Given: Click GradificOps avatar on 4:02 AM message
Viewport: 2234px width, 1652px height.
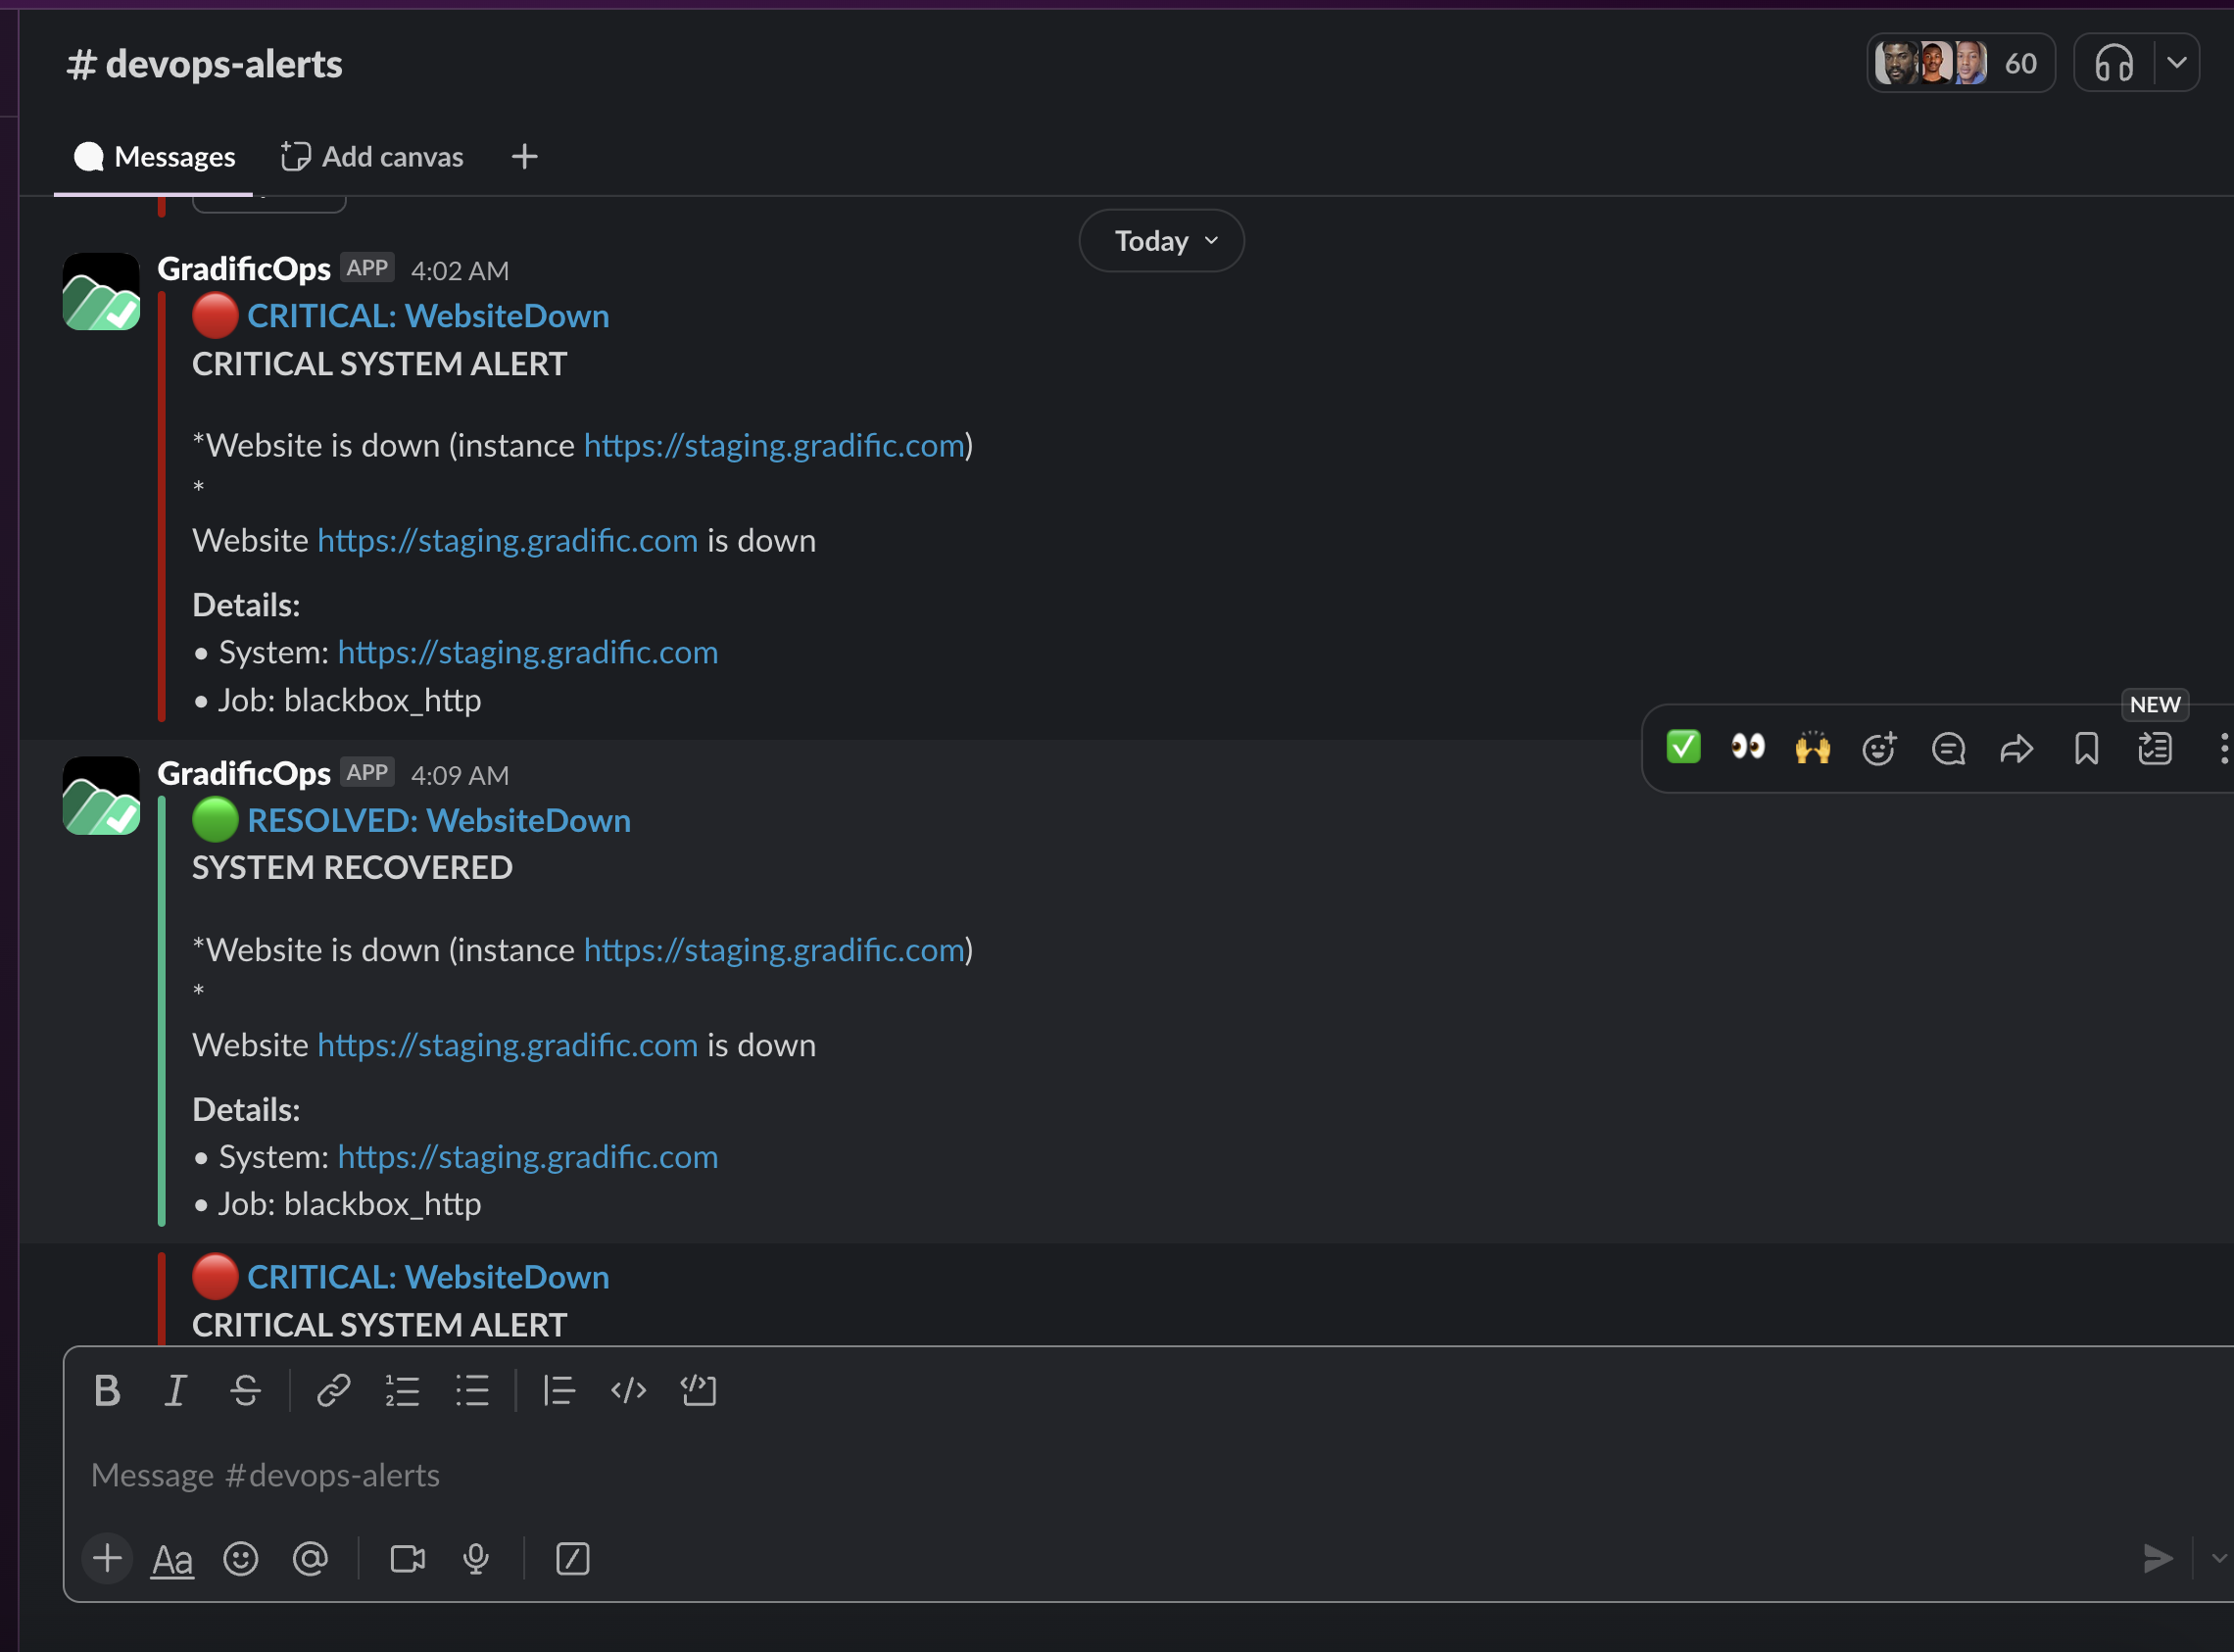Looking at the screenshot, I should 101,291.
